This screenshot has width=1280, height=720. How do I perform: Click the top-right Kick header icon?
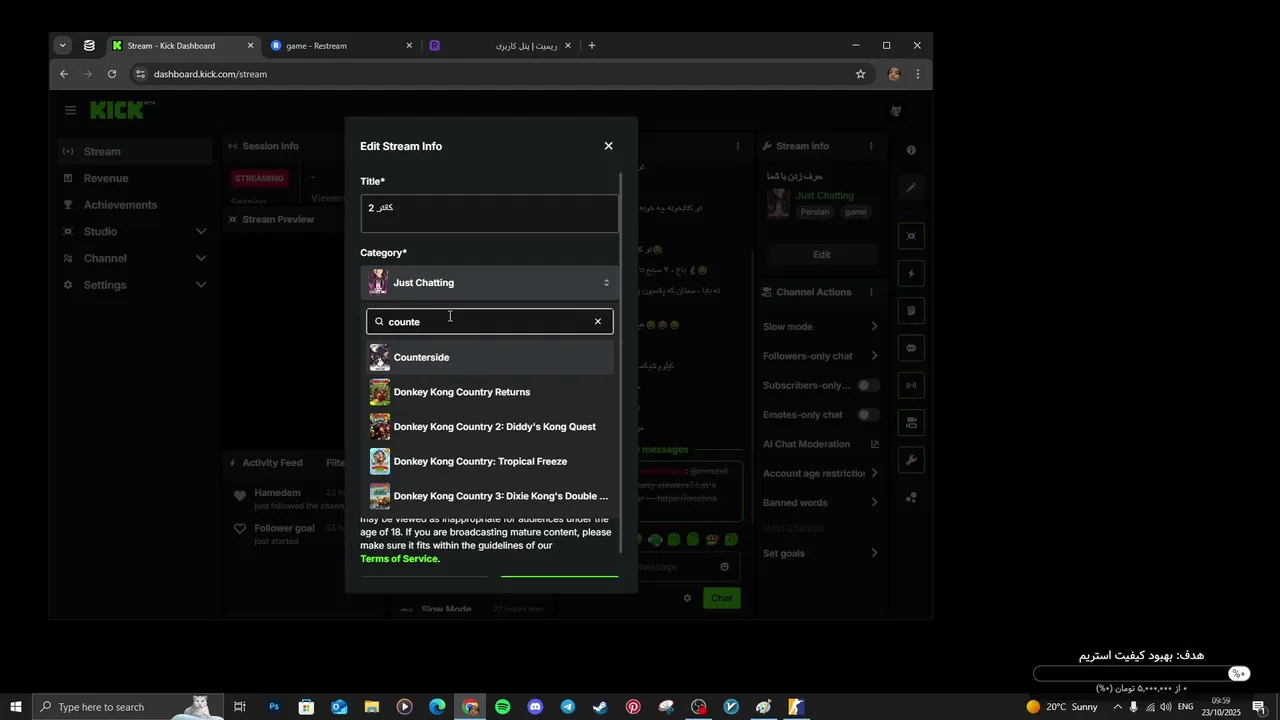point(896,111)
